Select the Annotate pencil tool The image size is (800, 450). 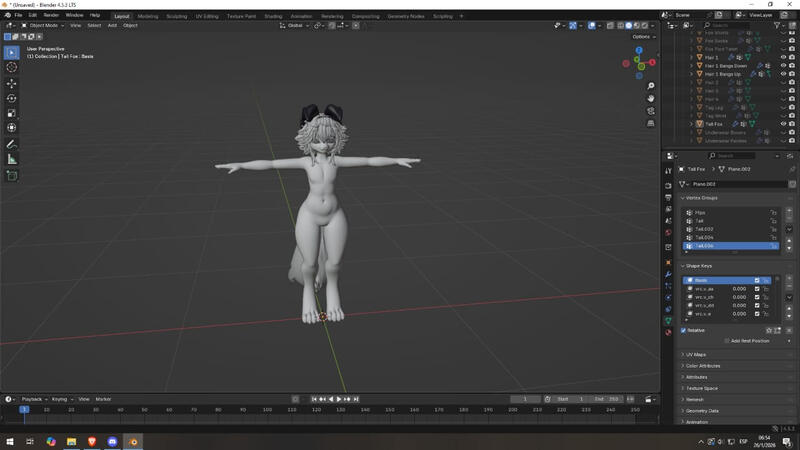point(11,145)
